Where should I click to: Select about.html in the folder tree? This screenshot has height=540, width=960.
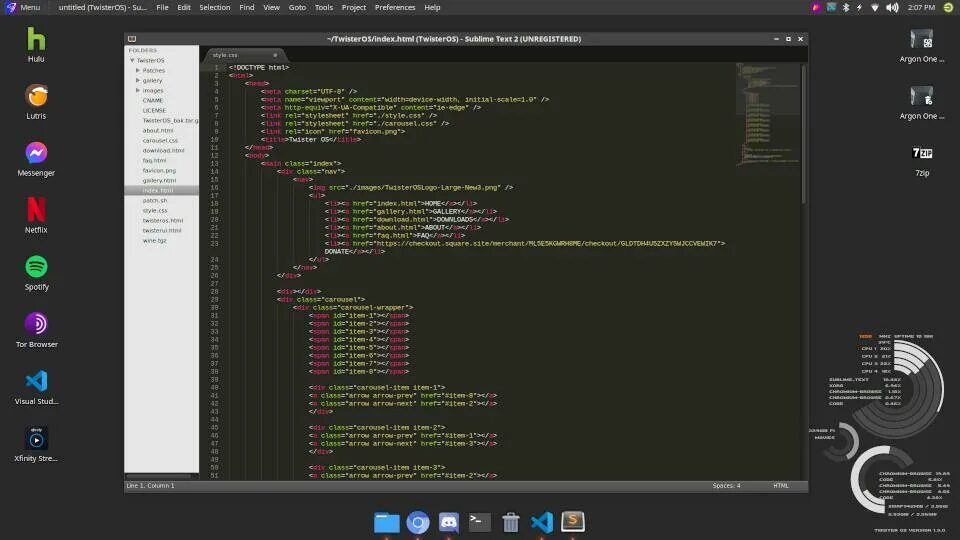[x=158, y=130]
